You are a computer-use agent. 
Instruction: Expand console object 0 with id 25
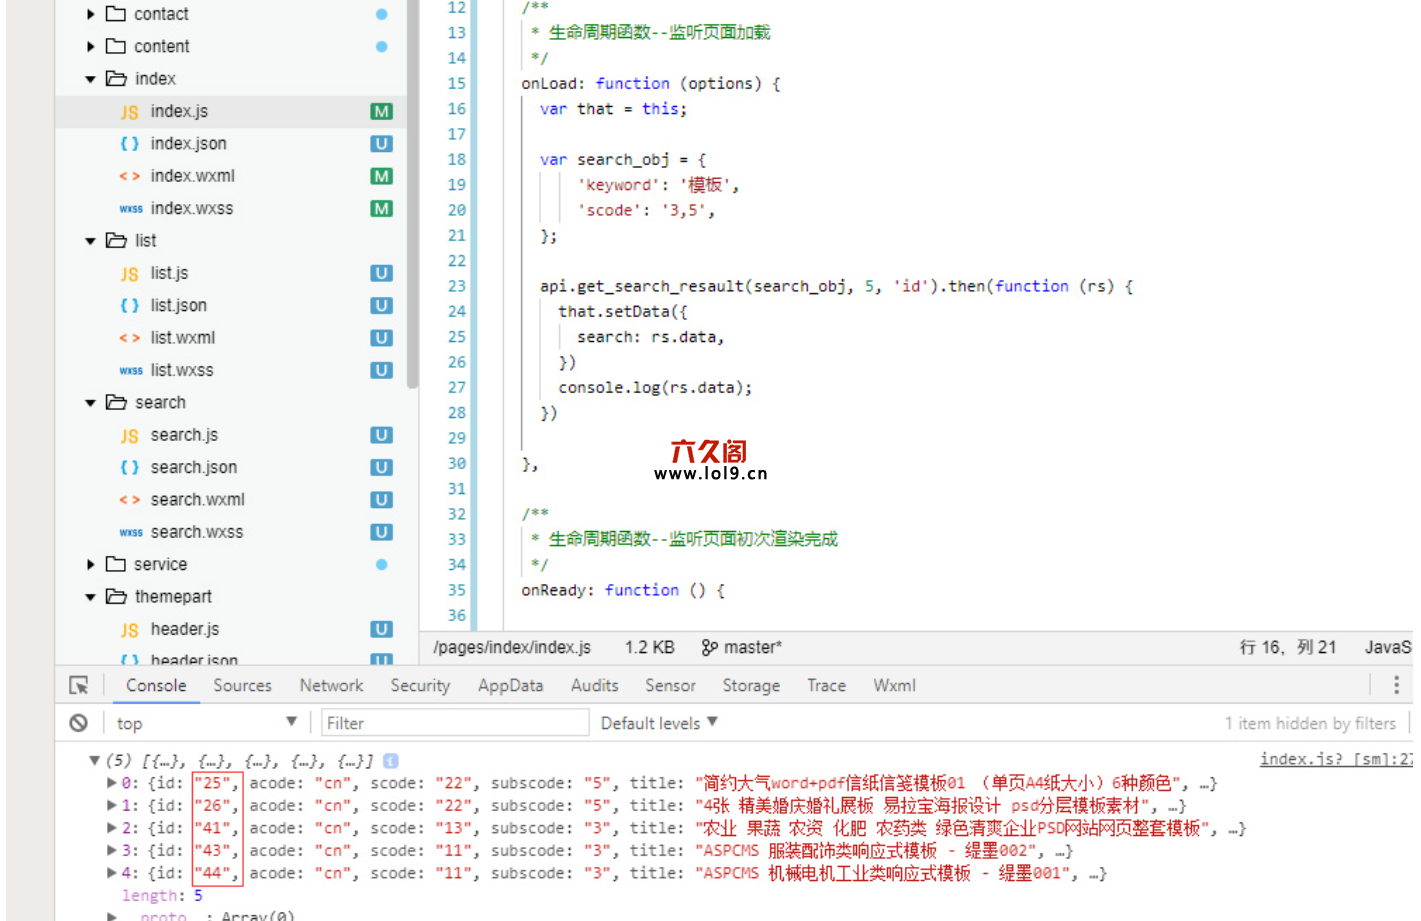click(112, 783)
